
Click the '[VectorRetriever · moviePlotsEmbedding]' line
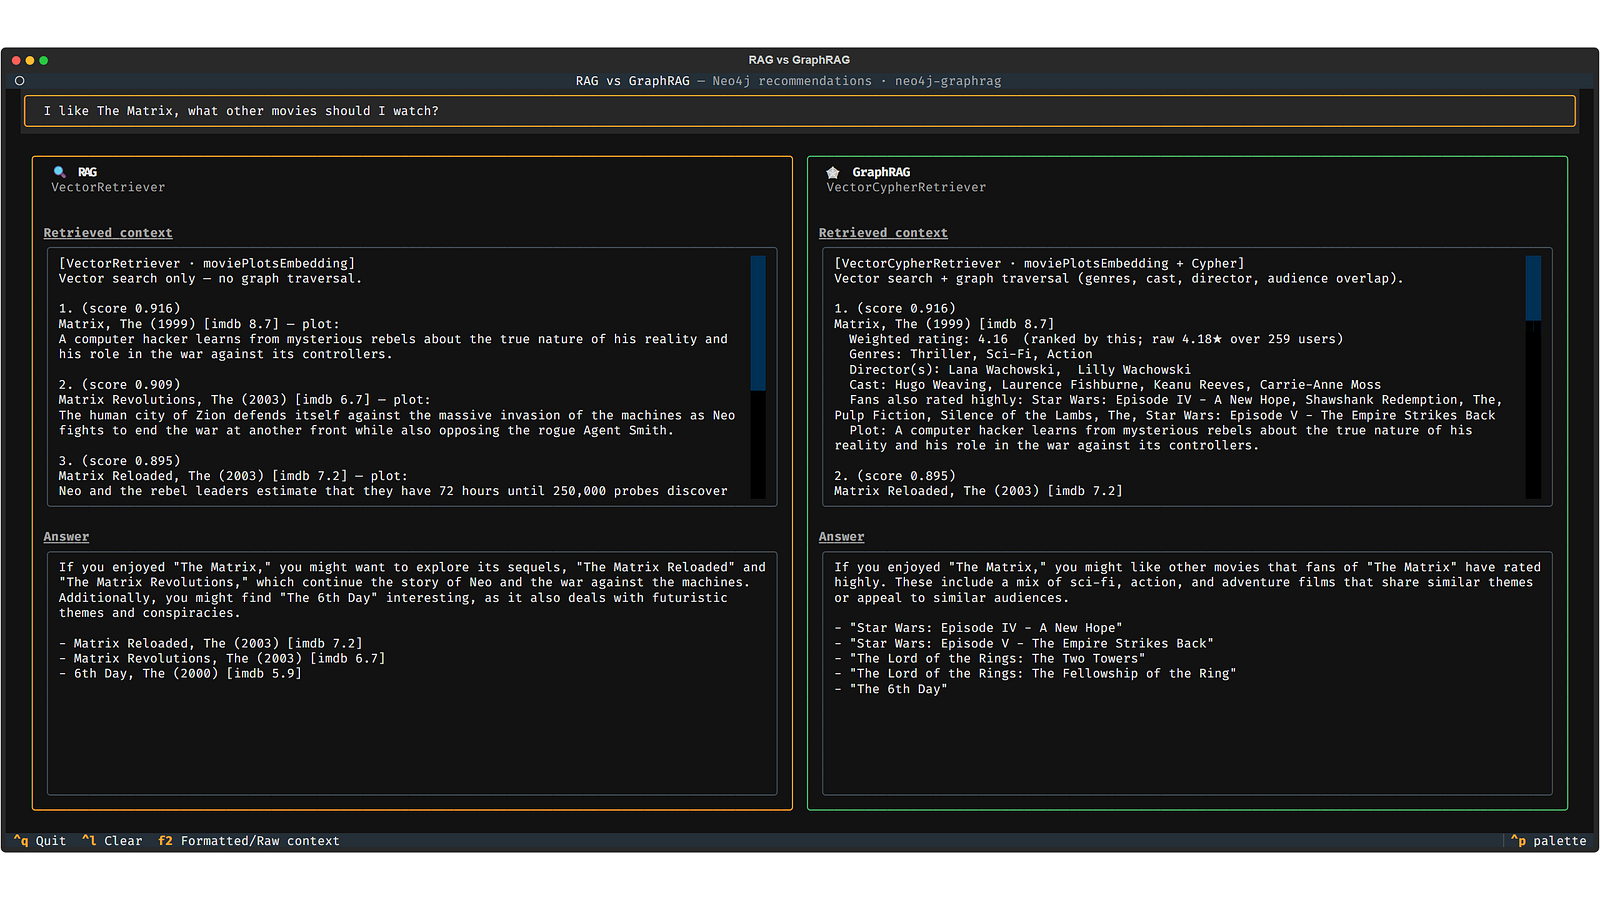click(x=207, y=264)
